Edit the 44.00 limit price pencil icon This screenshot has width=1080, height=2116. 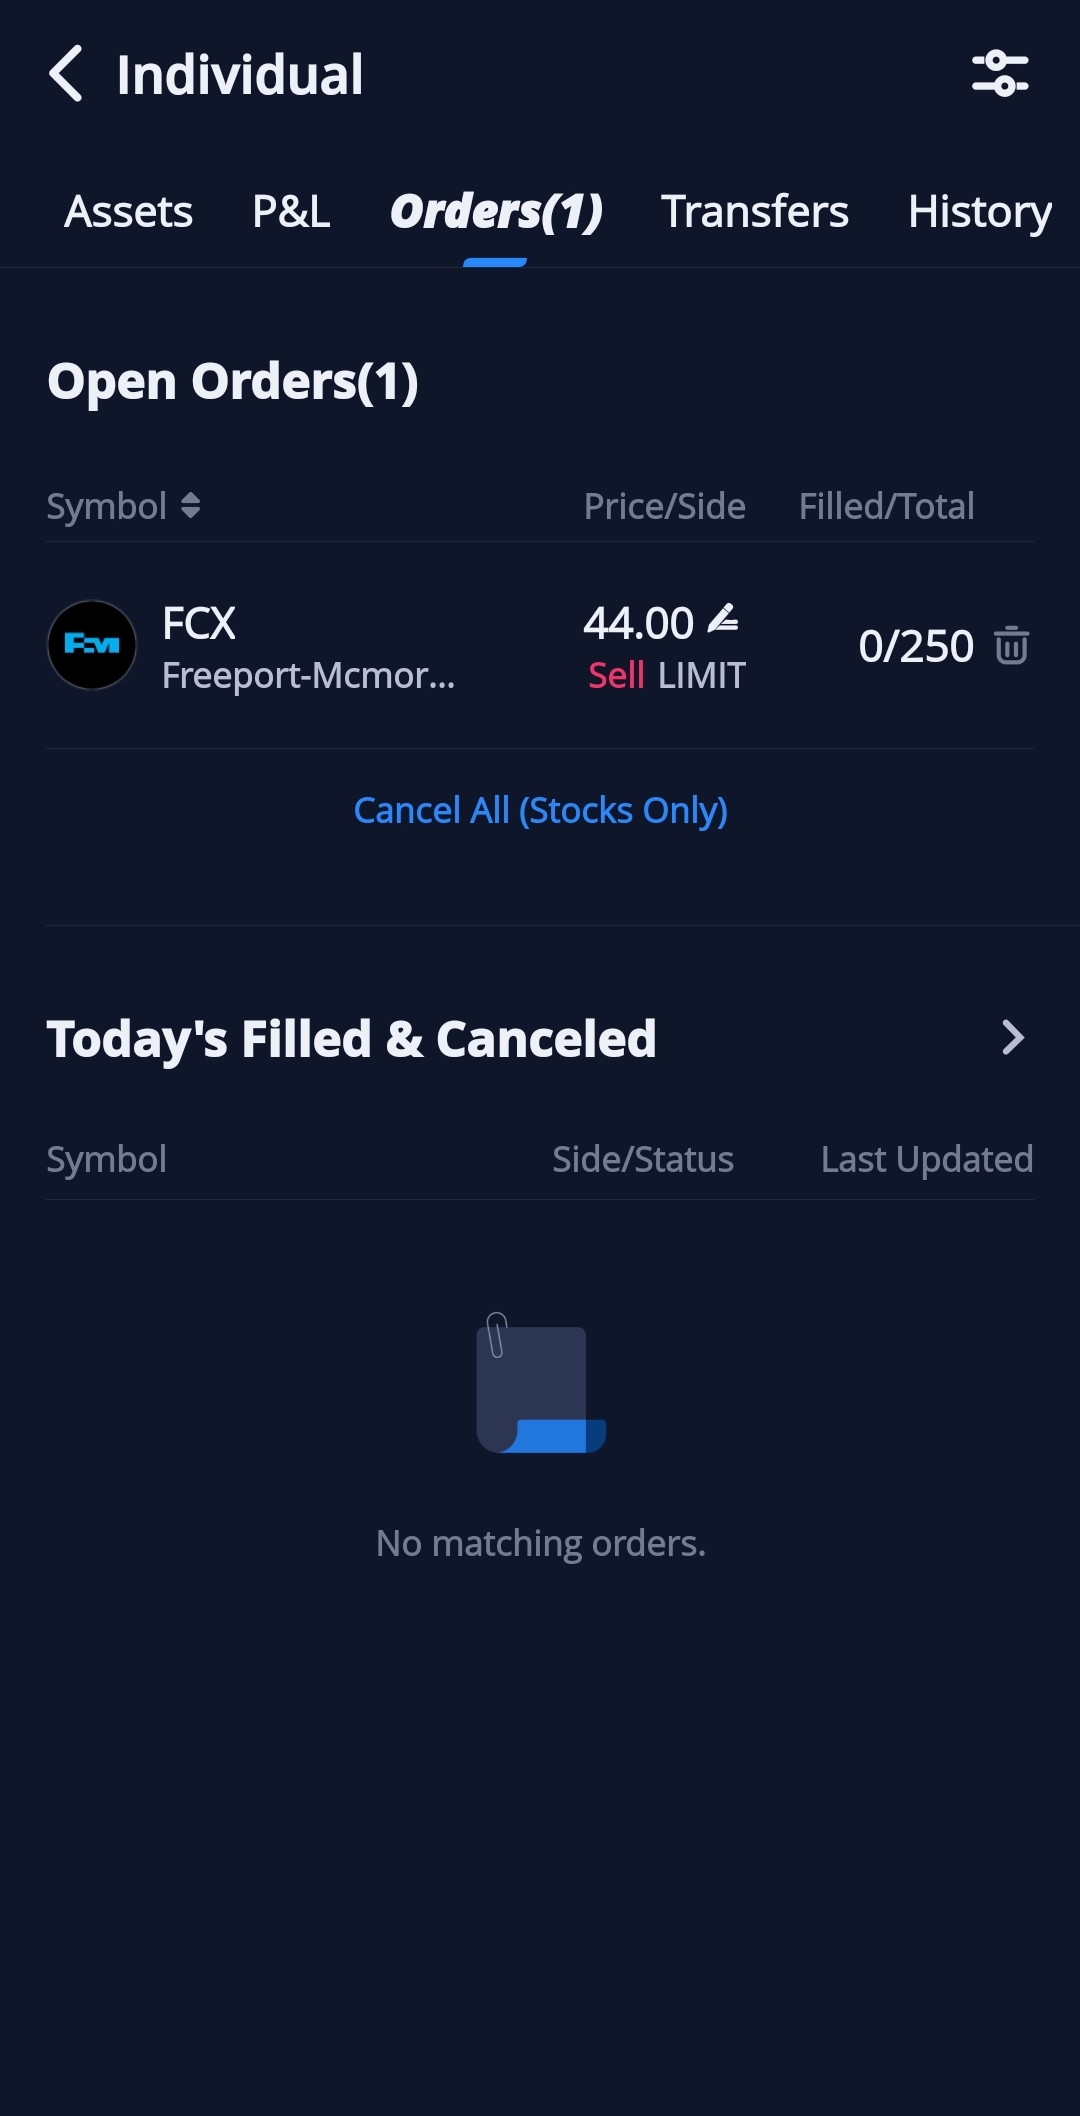pyautogui.click(x=723, y=619)
